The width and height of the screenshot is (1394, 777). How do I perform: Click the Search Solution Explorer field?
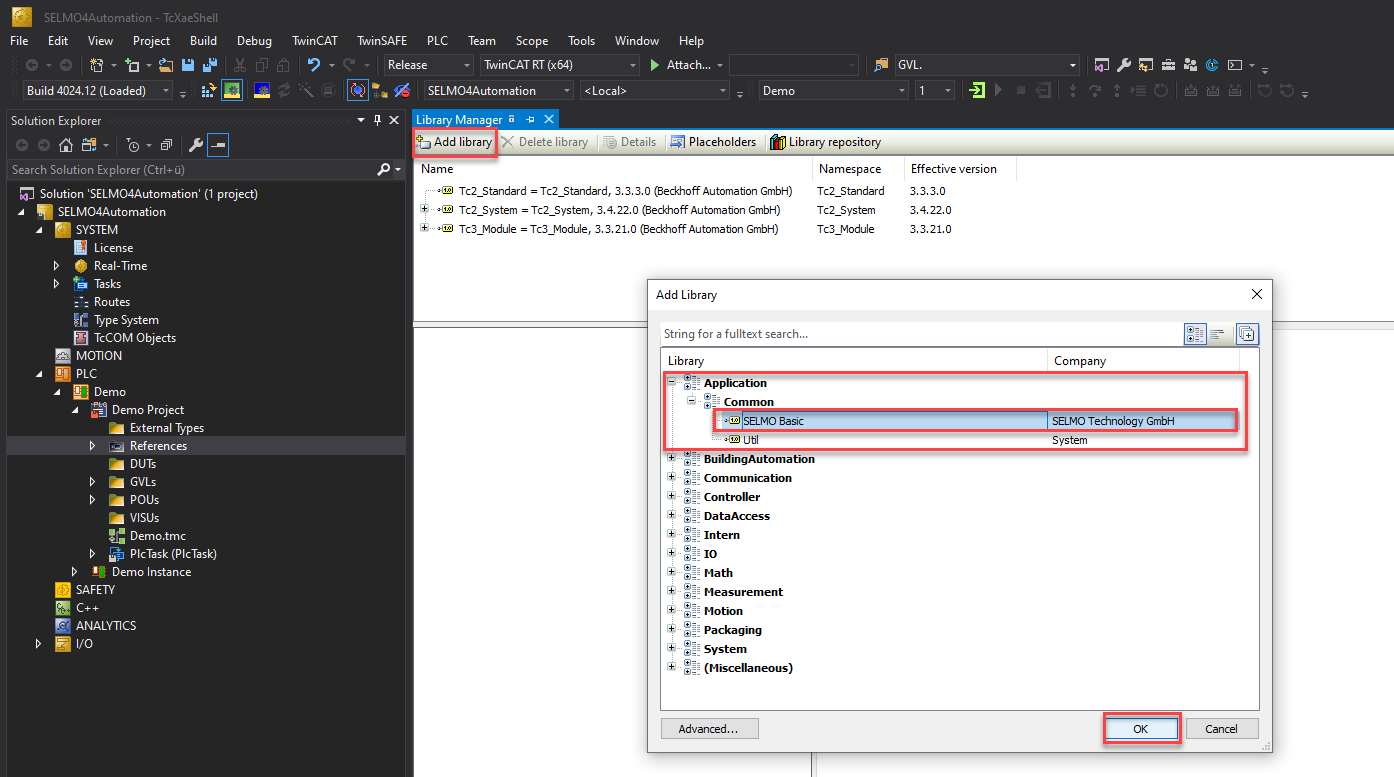pos(190,170)
